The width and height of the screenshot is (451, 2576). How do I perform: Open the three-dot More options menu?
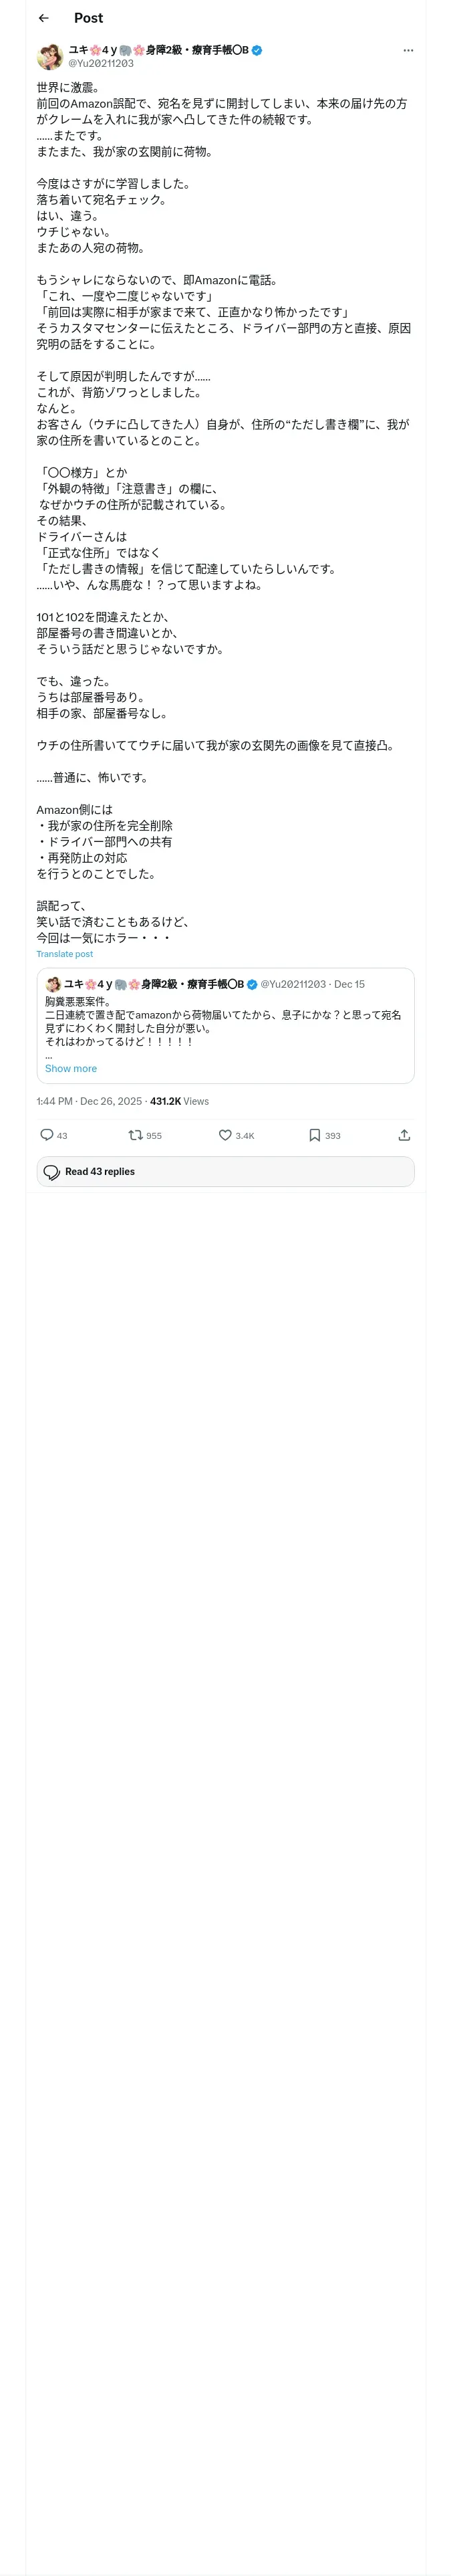coord(408,50)
